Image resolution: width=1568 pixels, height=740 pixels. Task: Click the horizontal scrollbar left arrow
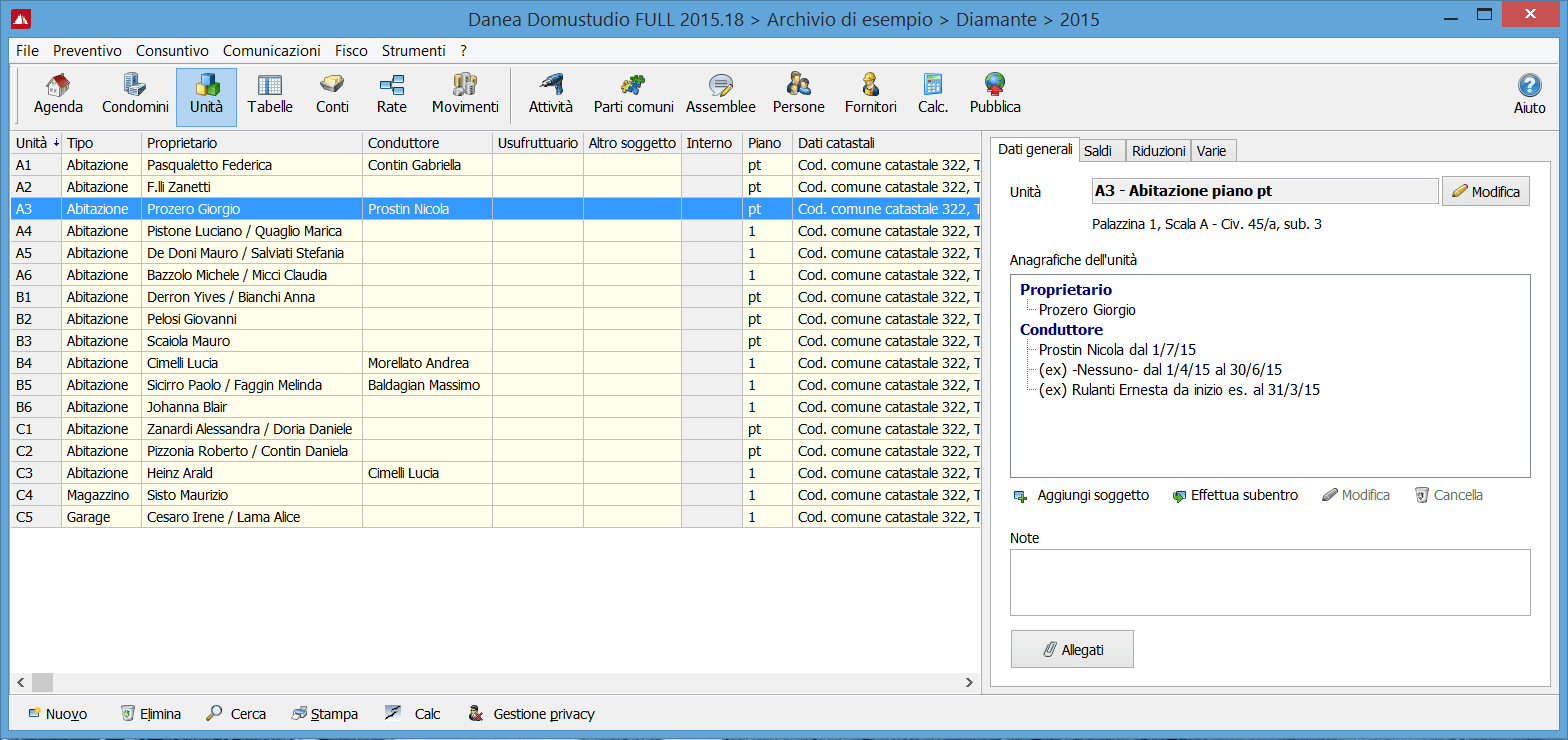pos(21,682)
